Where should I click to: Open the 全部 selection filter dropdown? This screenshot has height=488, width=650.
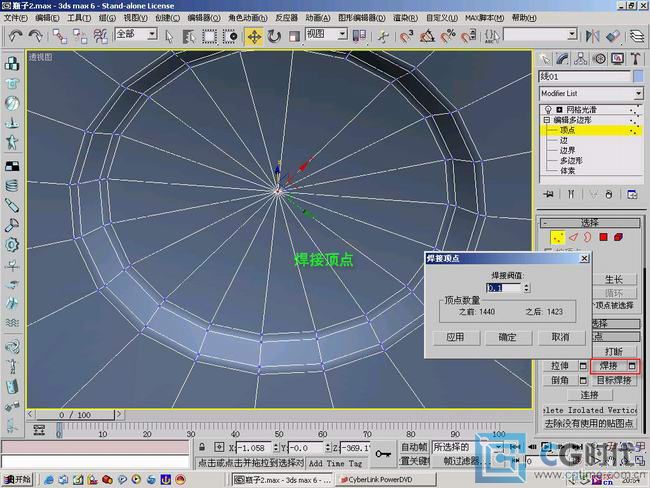[x=153, y=34]
